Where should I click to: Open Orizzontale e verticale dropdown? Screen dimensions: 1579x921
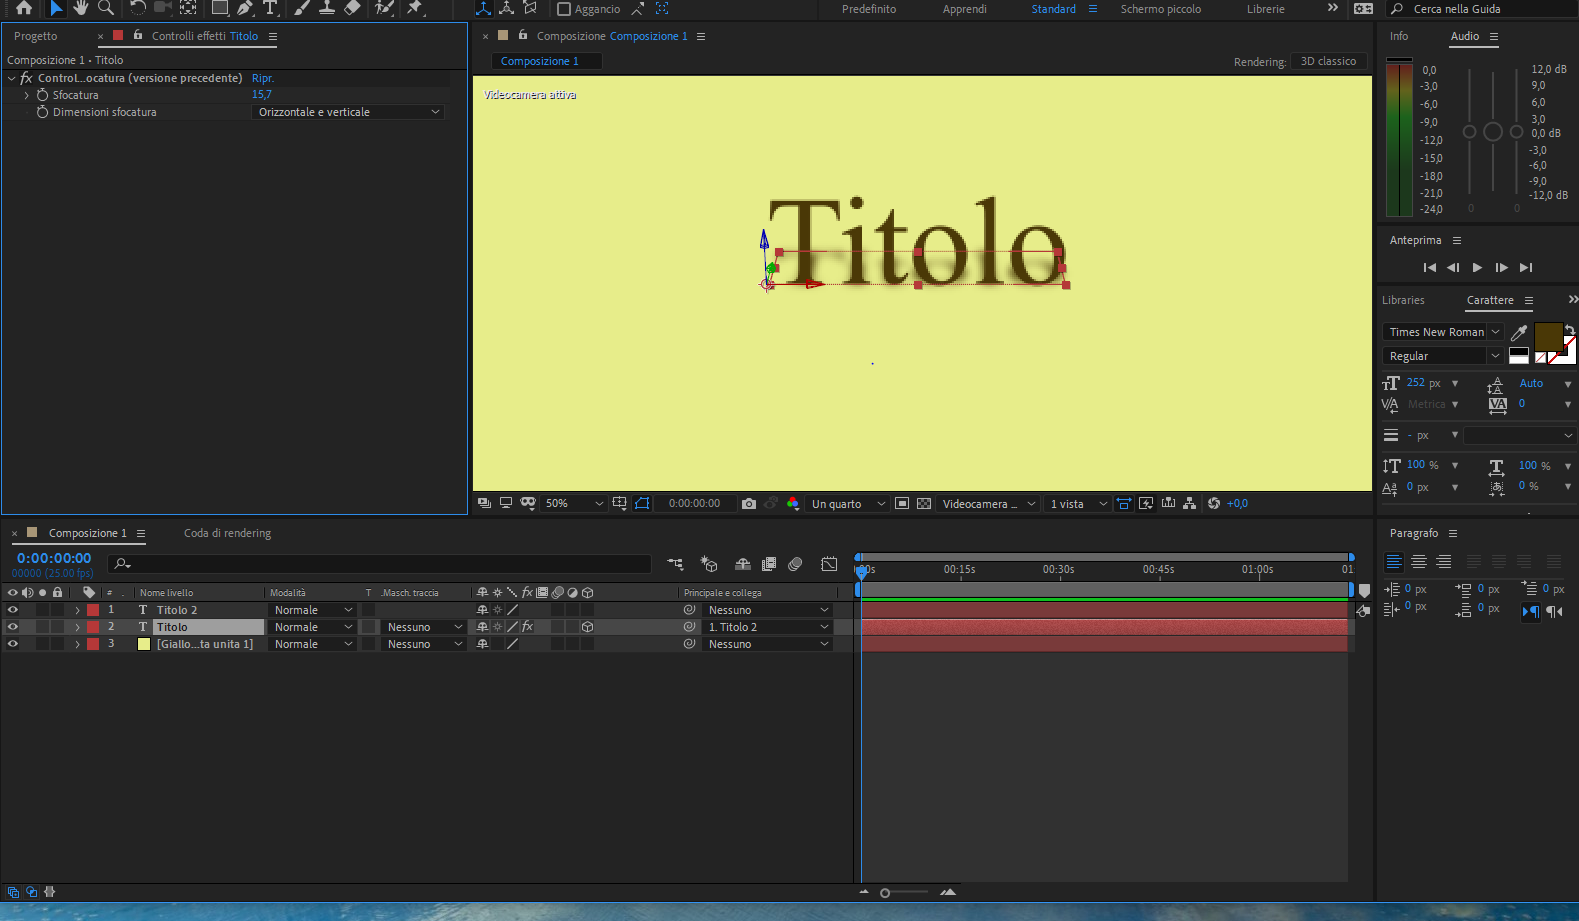coord(347,112)
